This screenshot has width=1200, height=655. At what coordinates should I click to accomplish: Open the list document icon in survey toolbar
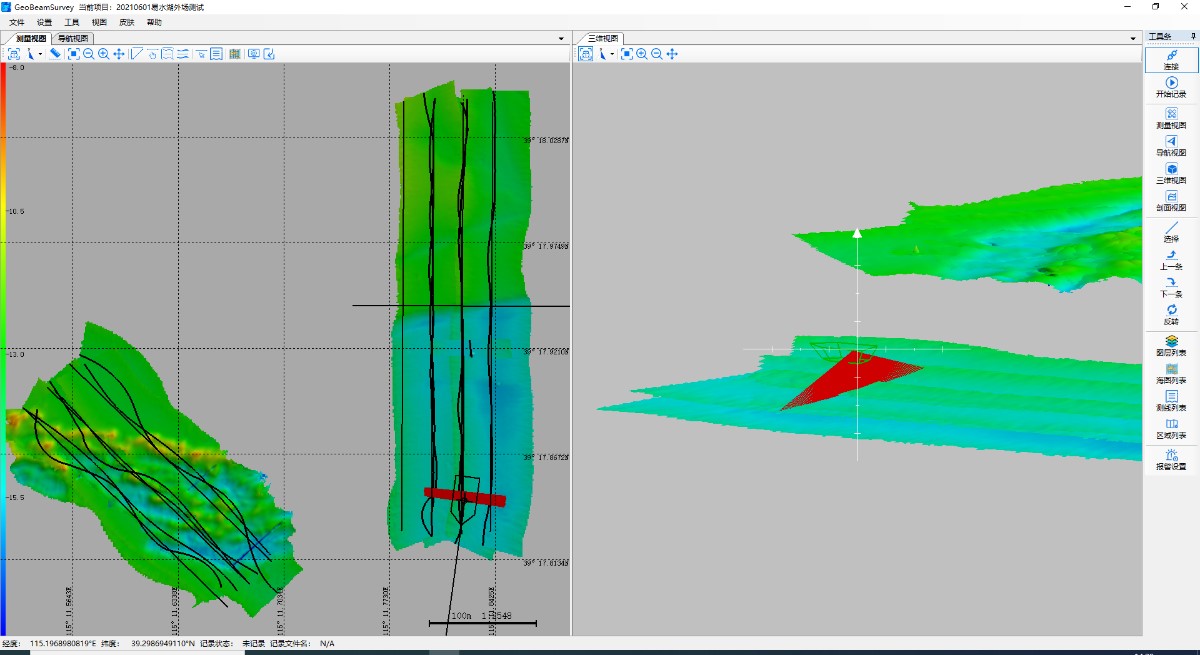click(x=216, y=54)
